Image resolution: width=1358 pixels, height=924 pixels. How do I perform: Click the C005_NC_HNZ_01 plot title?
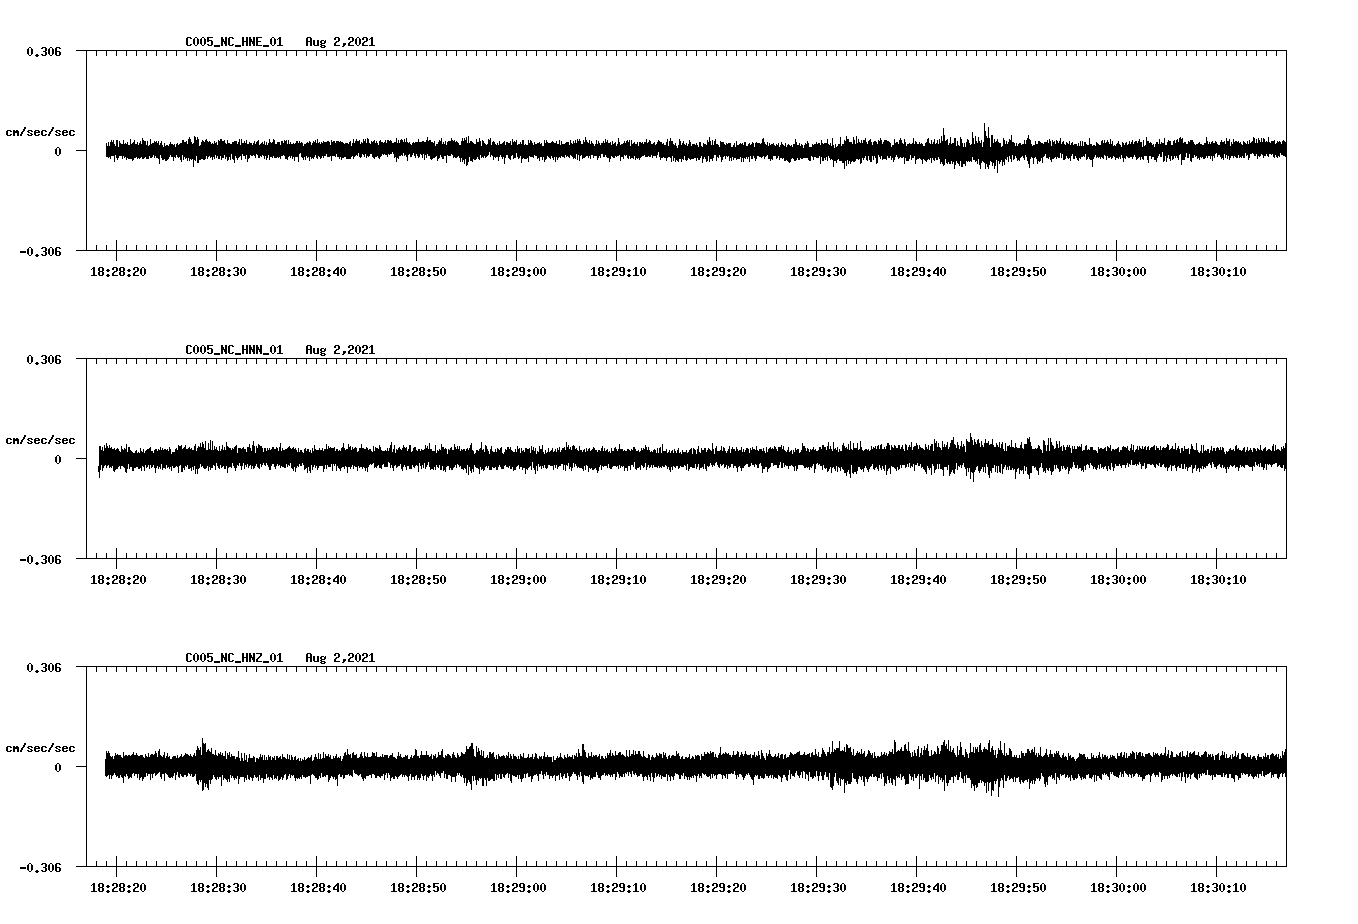(x=234, y=658)
